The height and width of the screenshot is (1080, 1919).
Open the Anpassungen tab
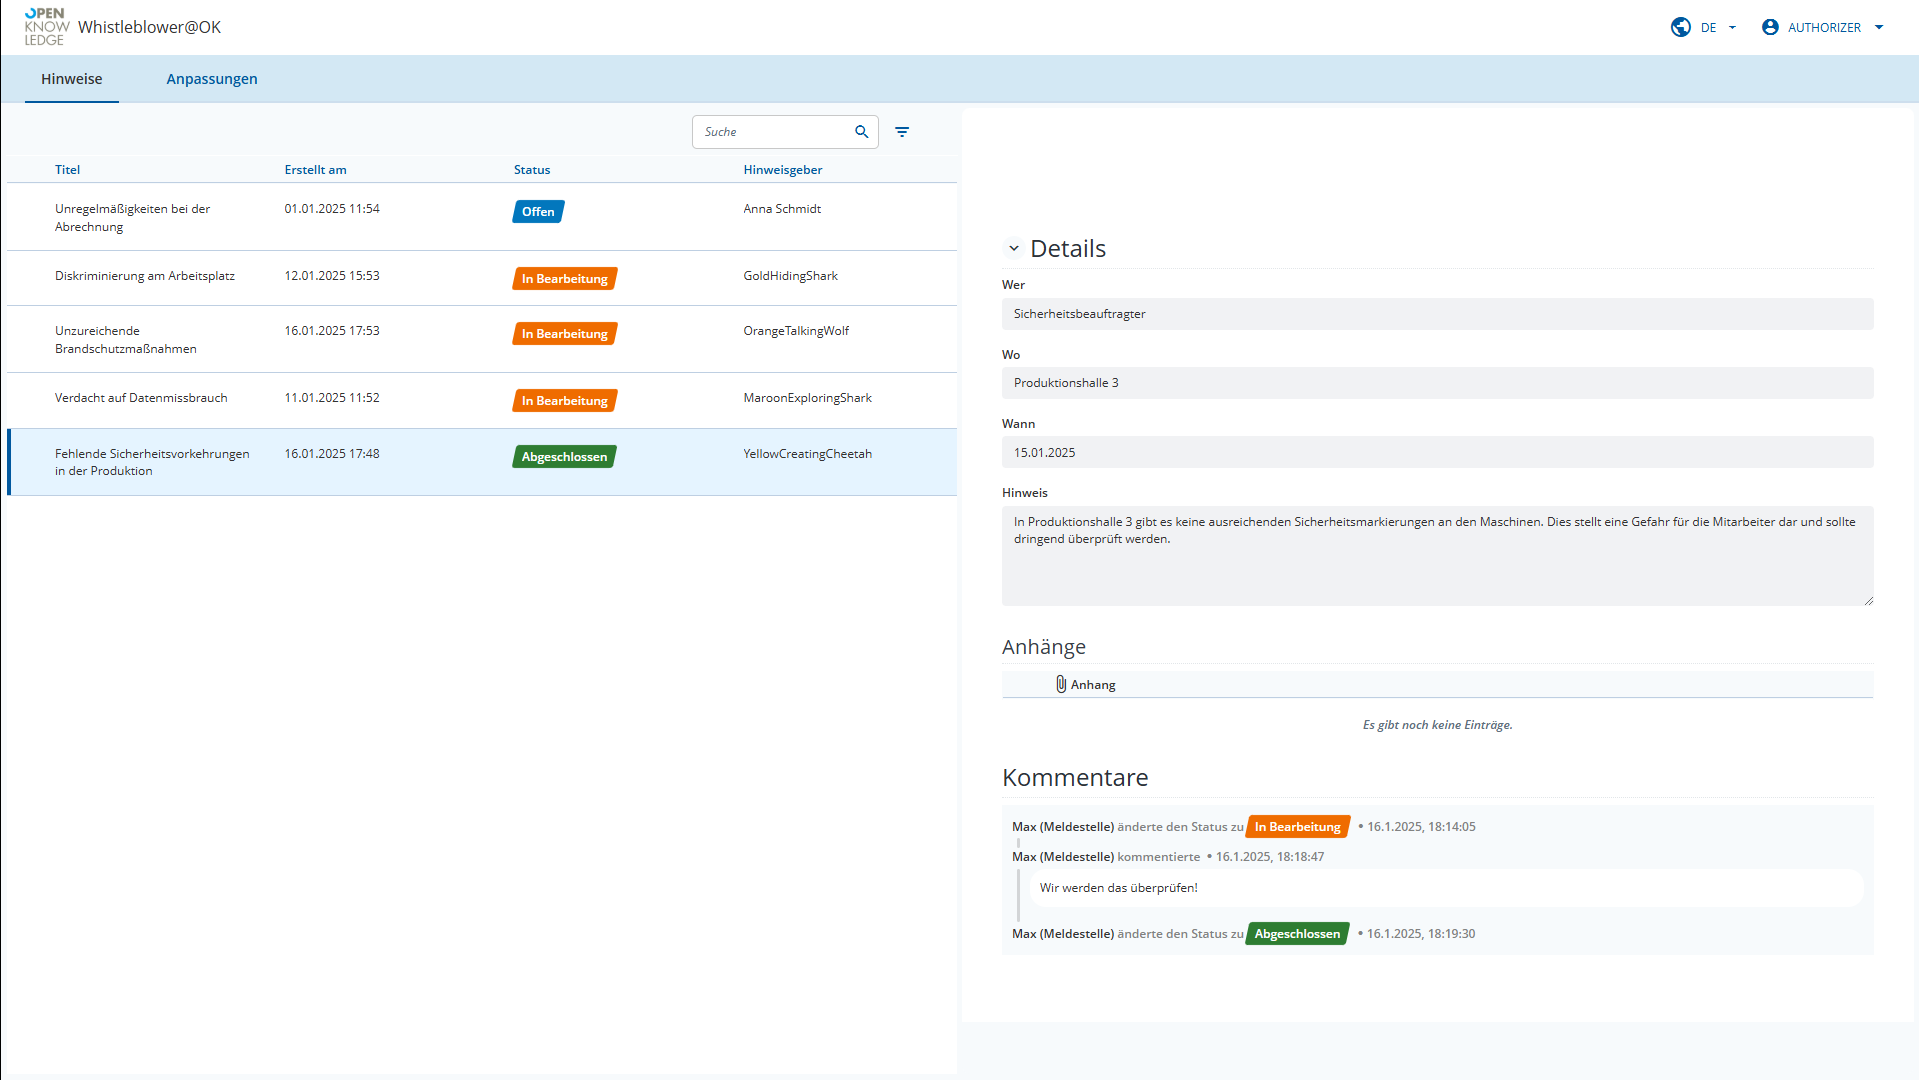211,79
